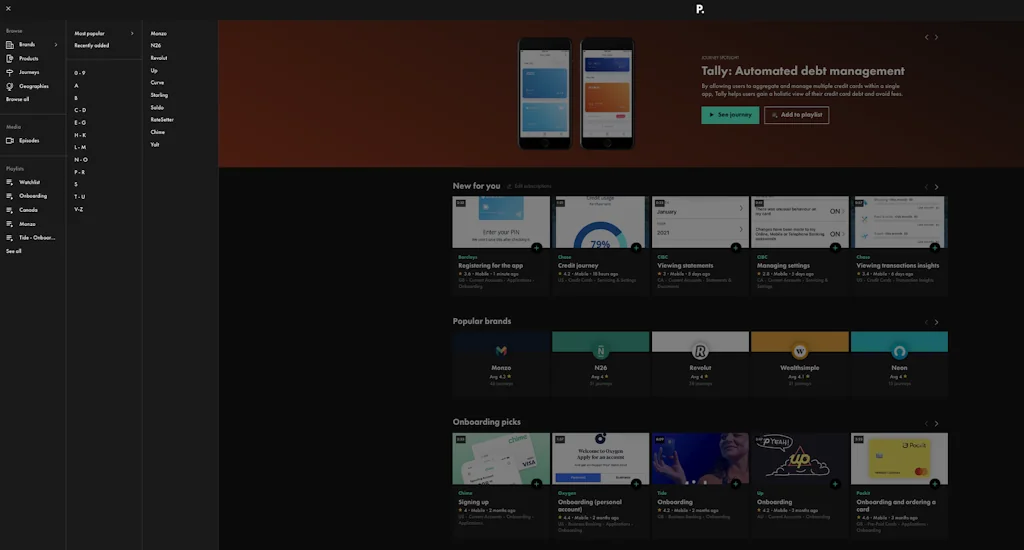Screen dimensions: 1024x550
Task: Close the browse menu with the X
Action: (8, 8)
